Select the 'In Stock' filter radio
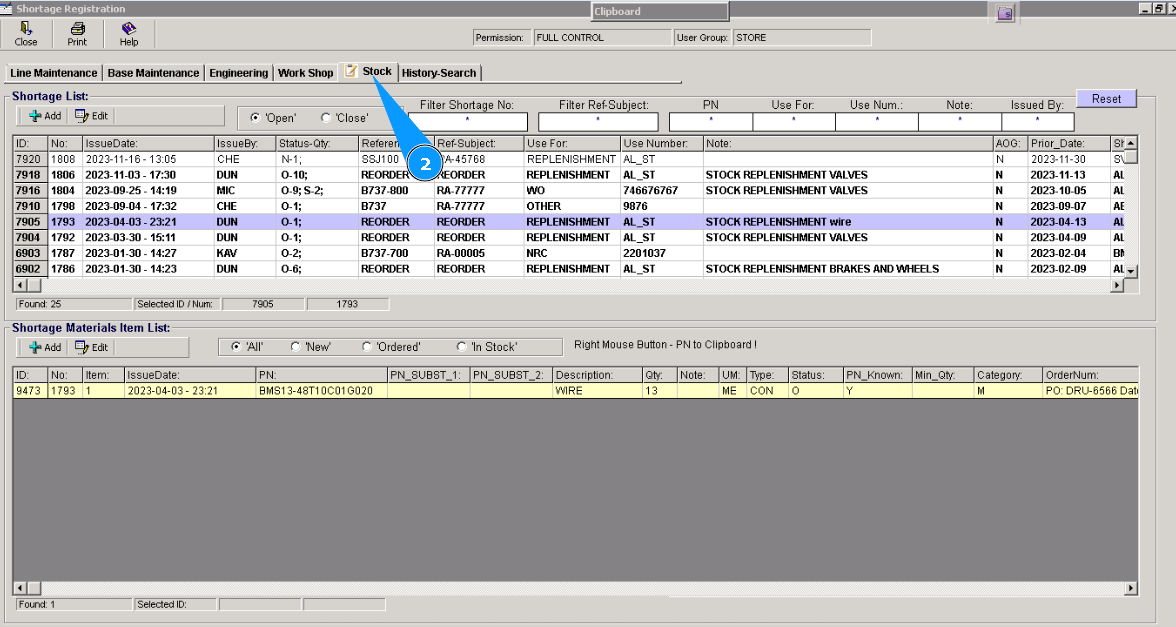The height and width of the screenshot is (627, 1176). tap(461, 347)
